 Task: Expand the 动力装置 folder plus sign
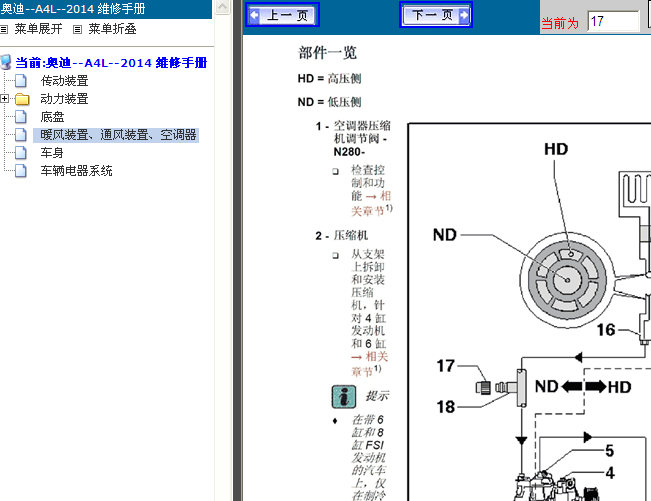5,99
